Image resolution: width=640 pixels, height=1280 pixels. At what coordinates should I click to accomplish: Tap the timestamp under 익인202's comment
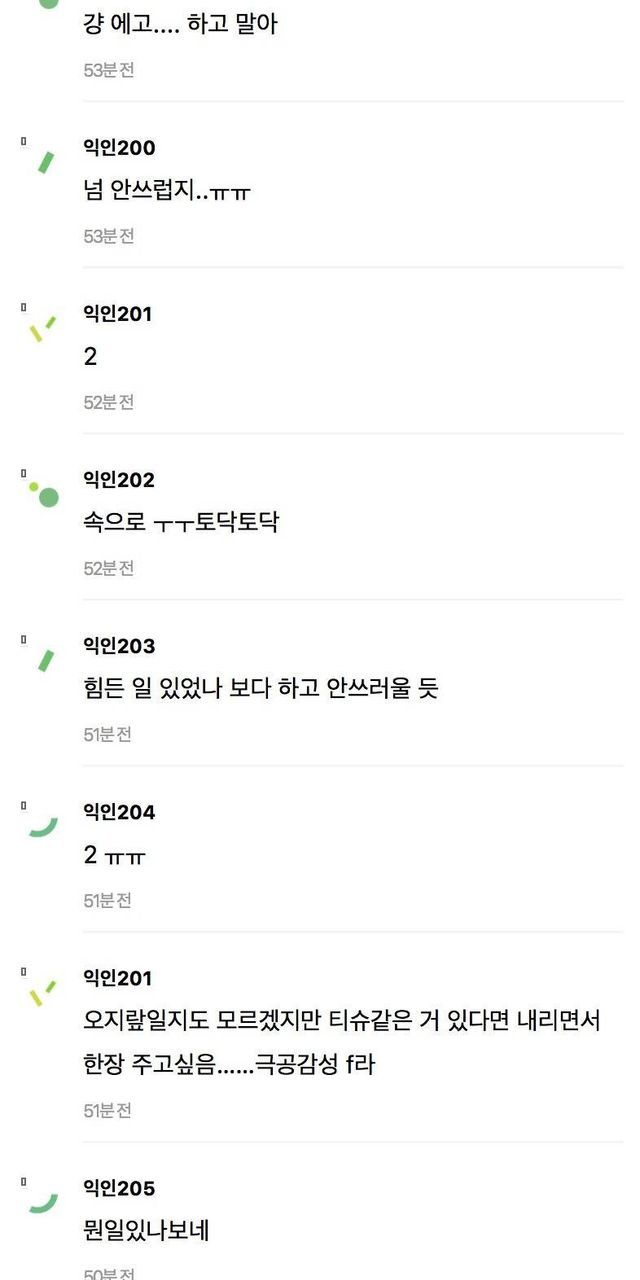click(108, 568)
